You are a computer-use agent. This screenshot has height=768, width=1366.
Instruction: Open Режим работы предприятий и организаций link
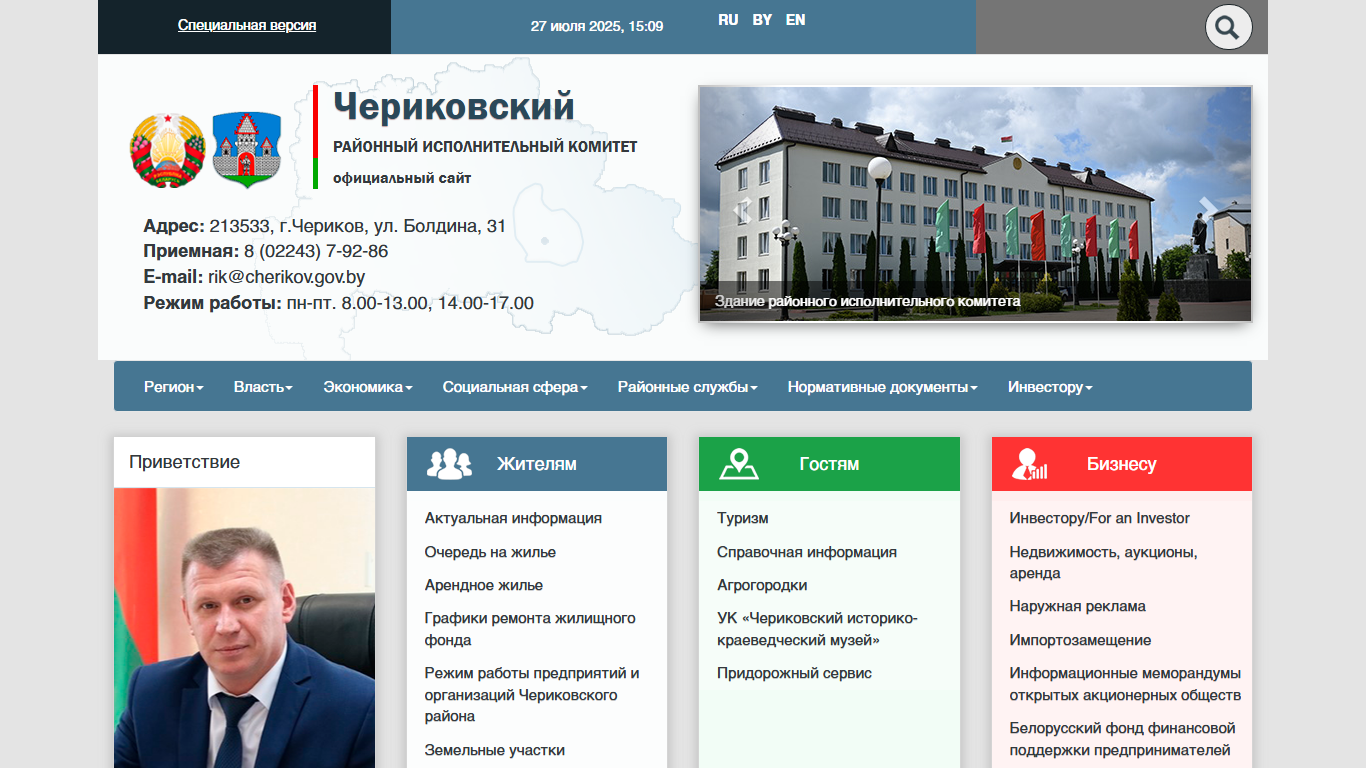(x=532, y=695)
